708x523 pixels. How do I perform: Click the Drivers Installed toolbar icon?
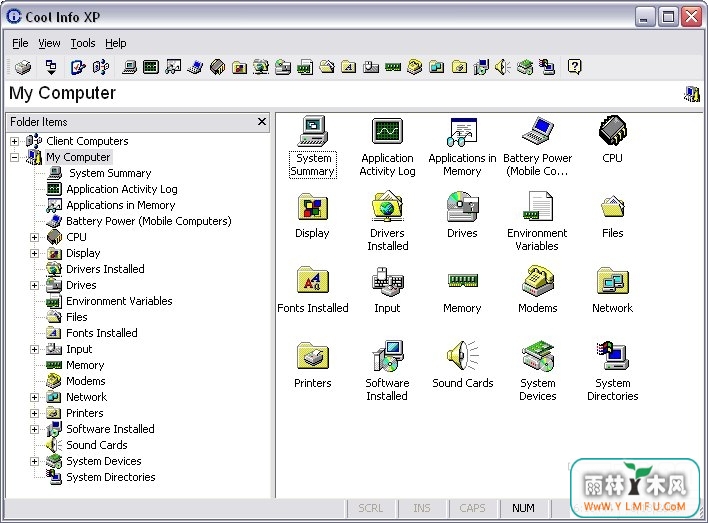[261, 67]
